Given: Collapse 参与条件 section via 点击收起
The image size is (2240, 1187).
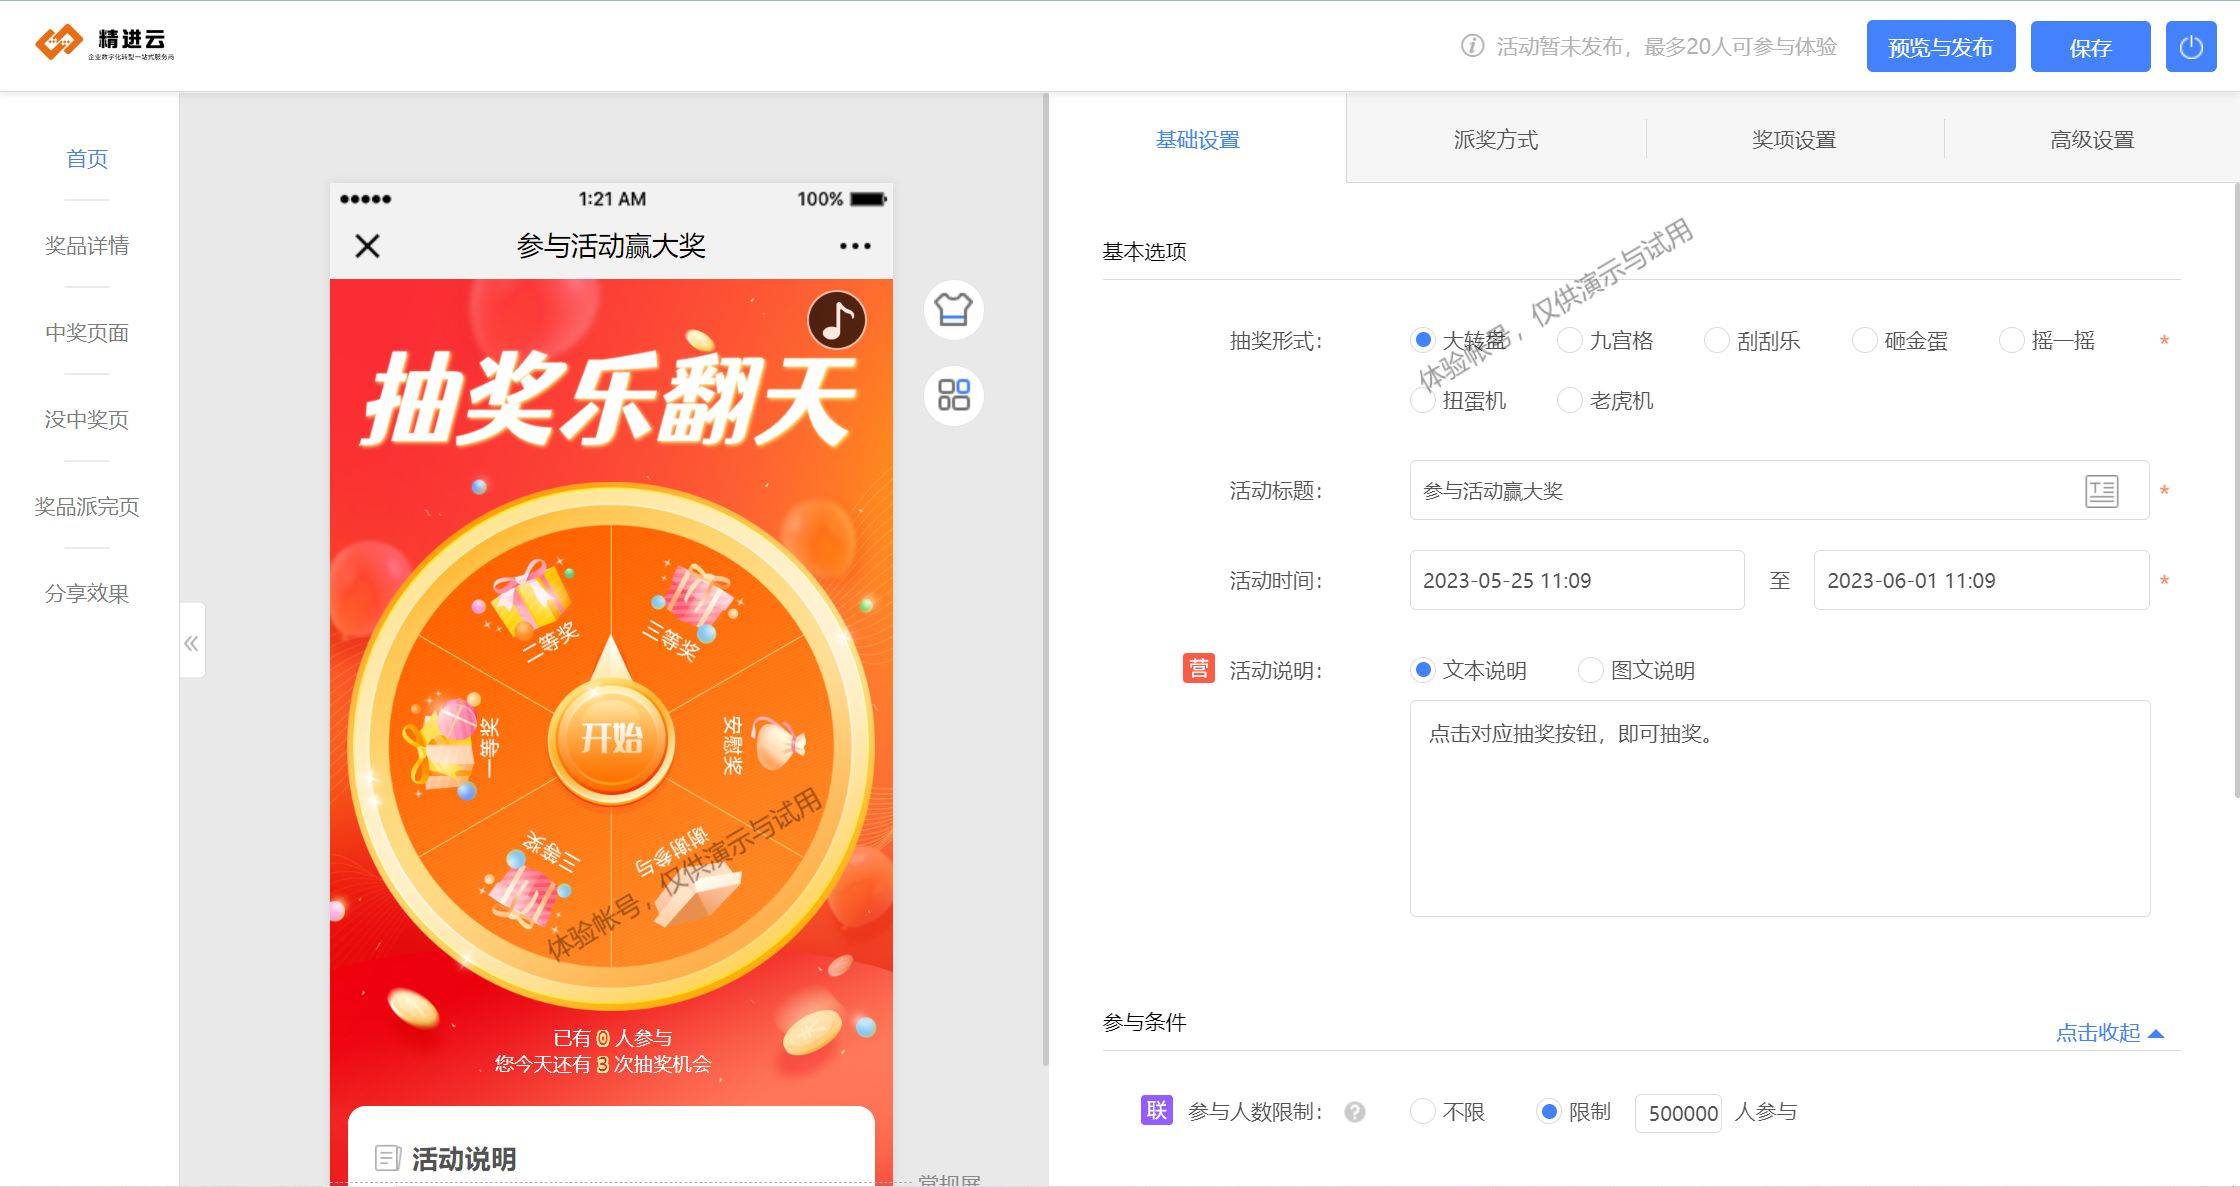Looking at the screenshot, I should point(2109,1033).
